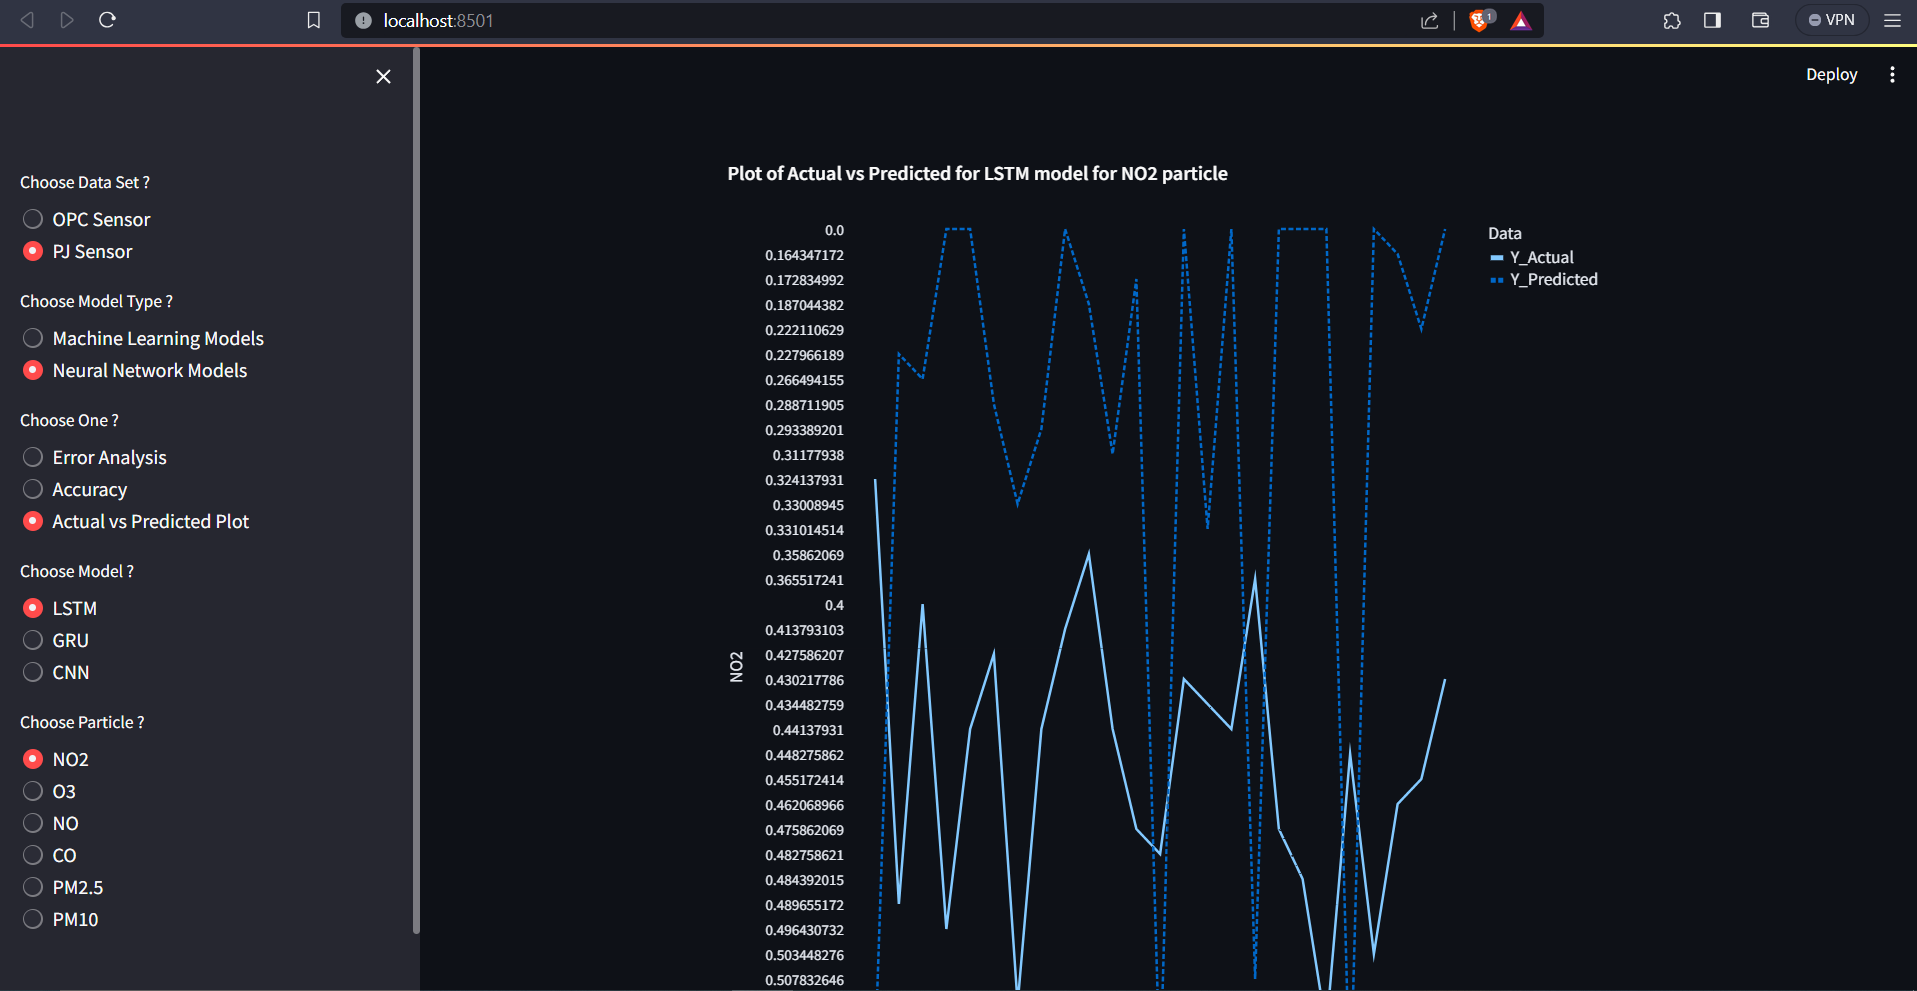Select CO particle
Screen dimensions: 1917x991
pyautogui.click(x=50, y=855)
